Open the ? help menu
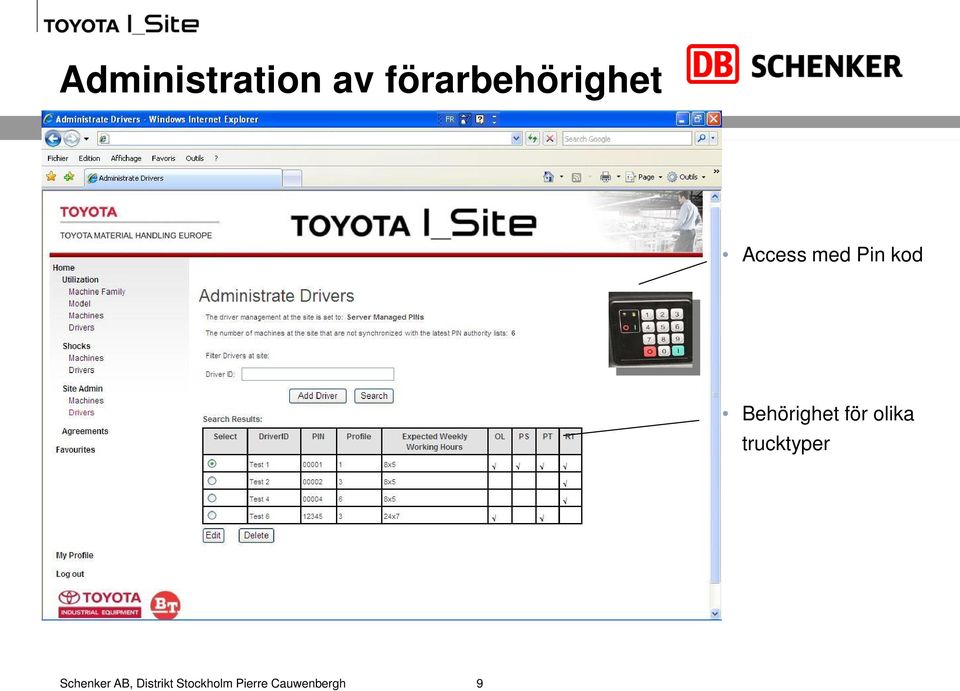This screenshot has width=960, height=691. (216, 158)
